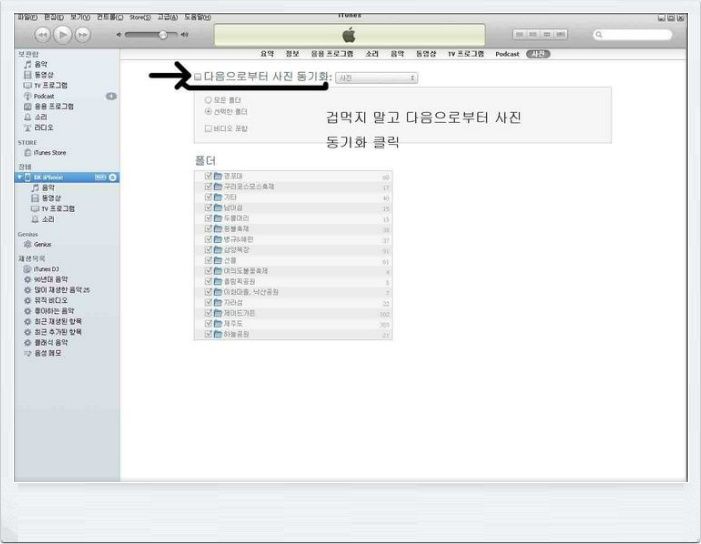Click the volume slider knob
Viewport: 701px width, 544px height.
[x=163, y=34]
